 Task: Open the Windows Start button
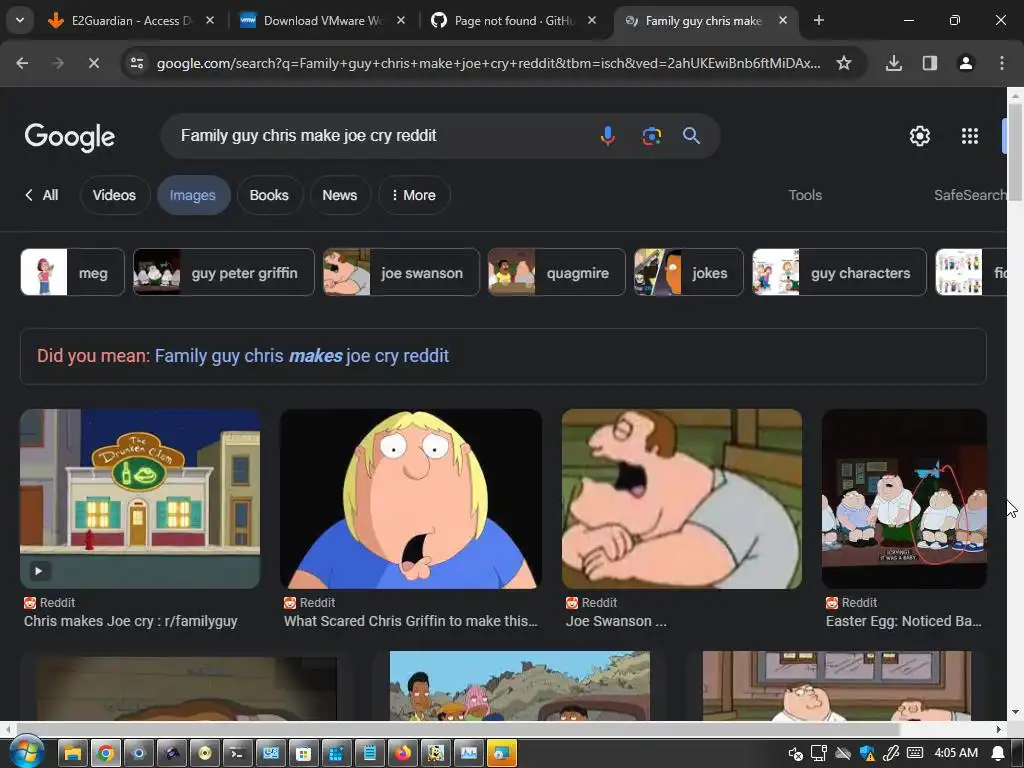[x=25, y=752]
